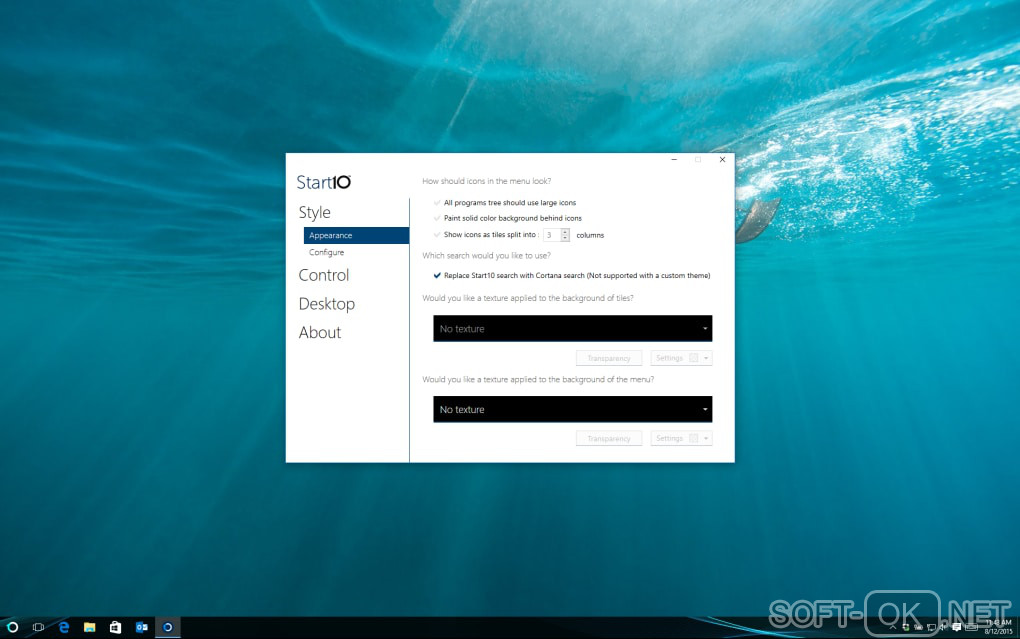Open the Control section
The image size is (1020, 639).
324,275
